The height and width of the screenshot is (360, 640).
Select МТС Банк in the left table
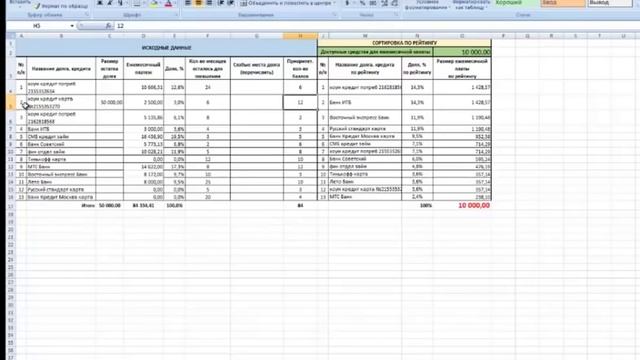(61, 167)
